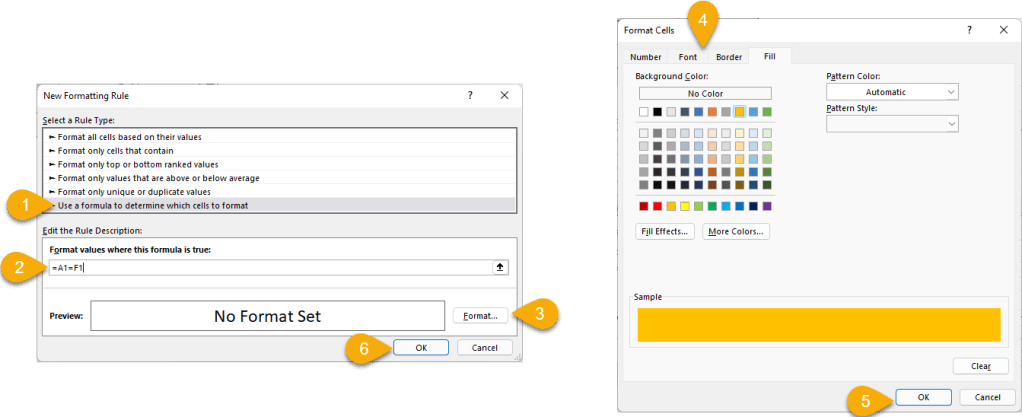Open More Colors... dialog
Viewport: 1022px width, 417px height.
coord(737,231)
